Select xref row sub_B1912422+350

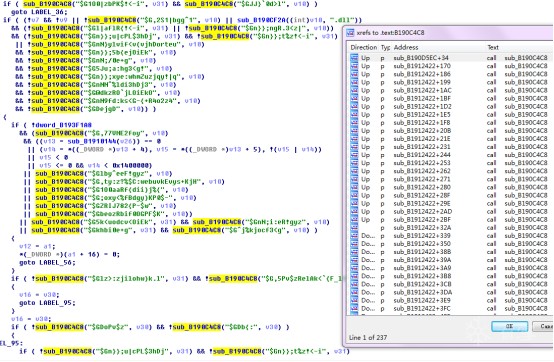452,244
